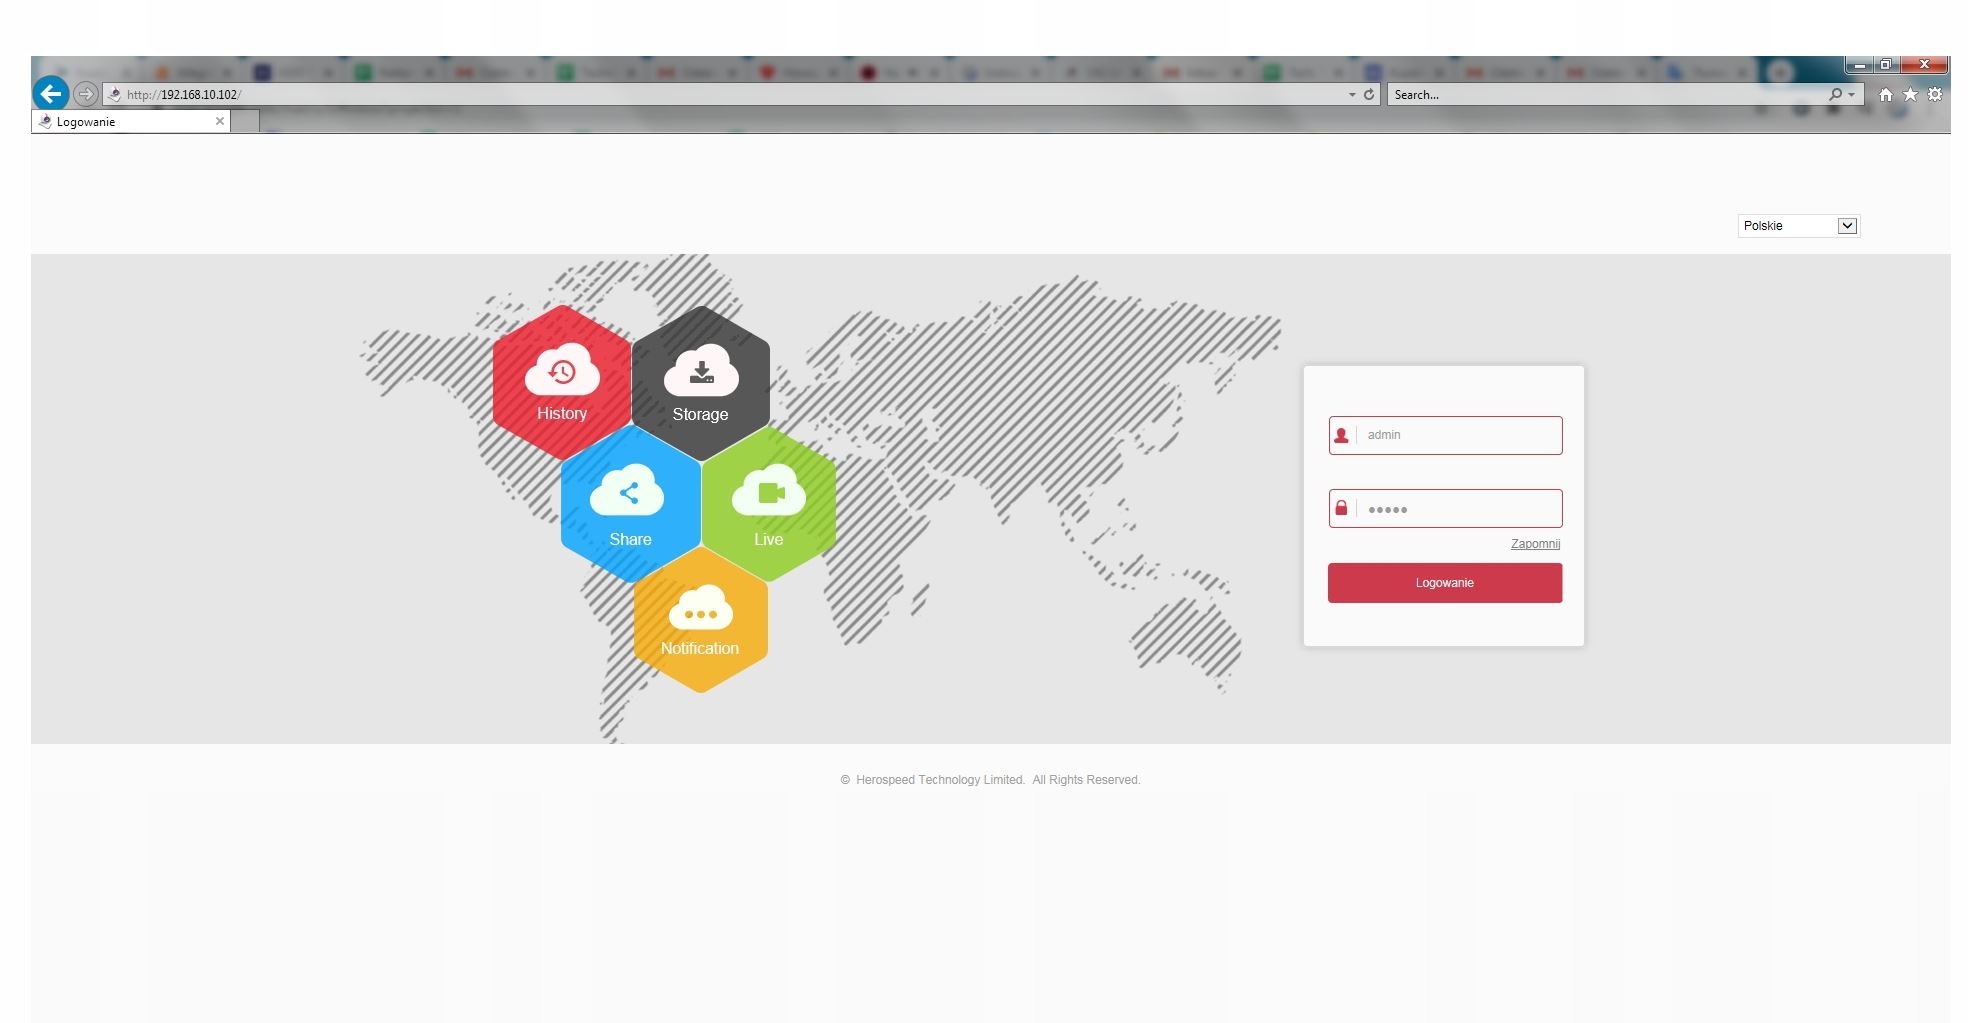Viewport: 1968px width, 1023px height.
Task: Click the lock icon in password field
Action: coord(1342,508)
